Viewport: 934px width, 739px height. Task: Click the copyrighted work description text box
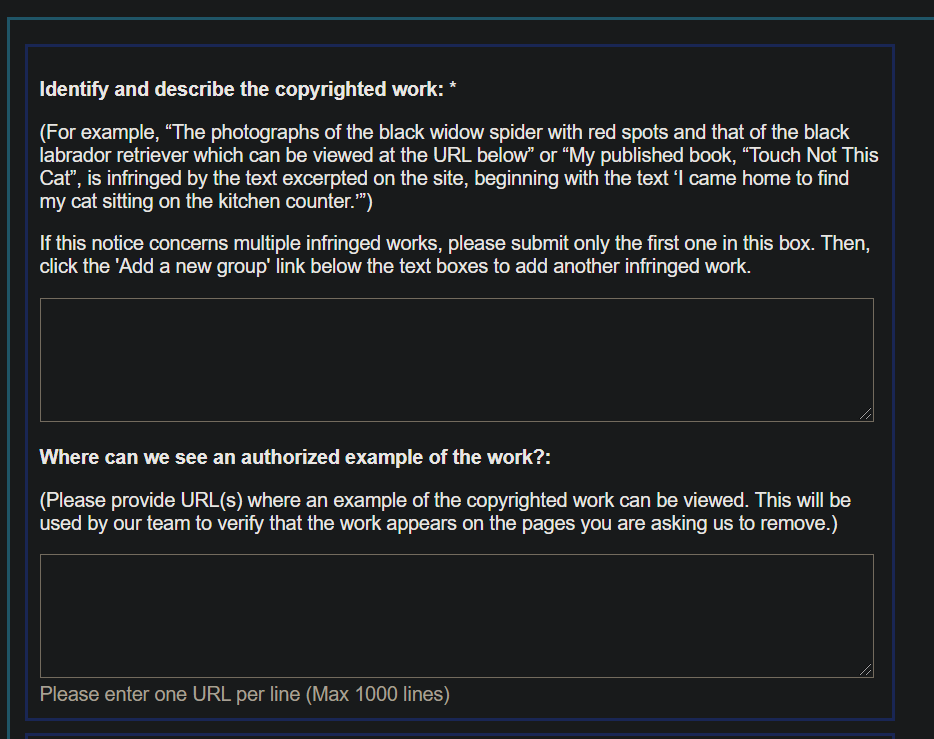click(x=456, y=359)
